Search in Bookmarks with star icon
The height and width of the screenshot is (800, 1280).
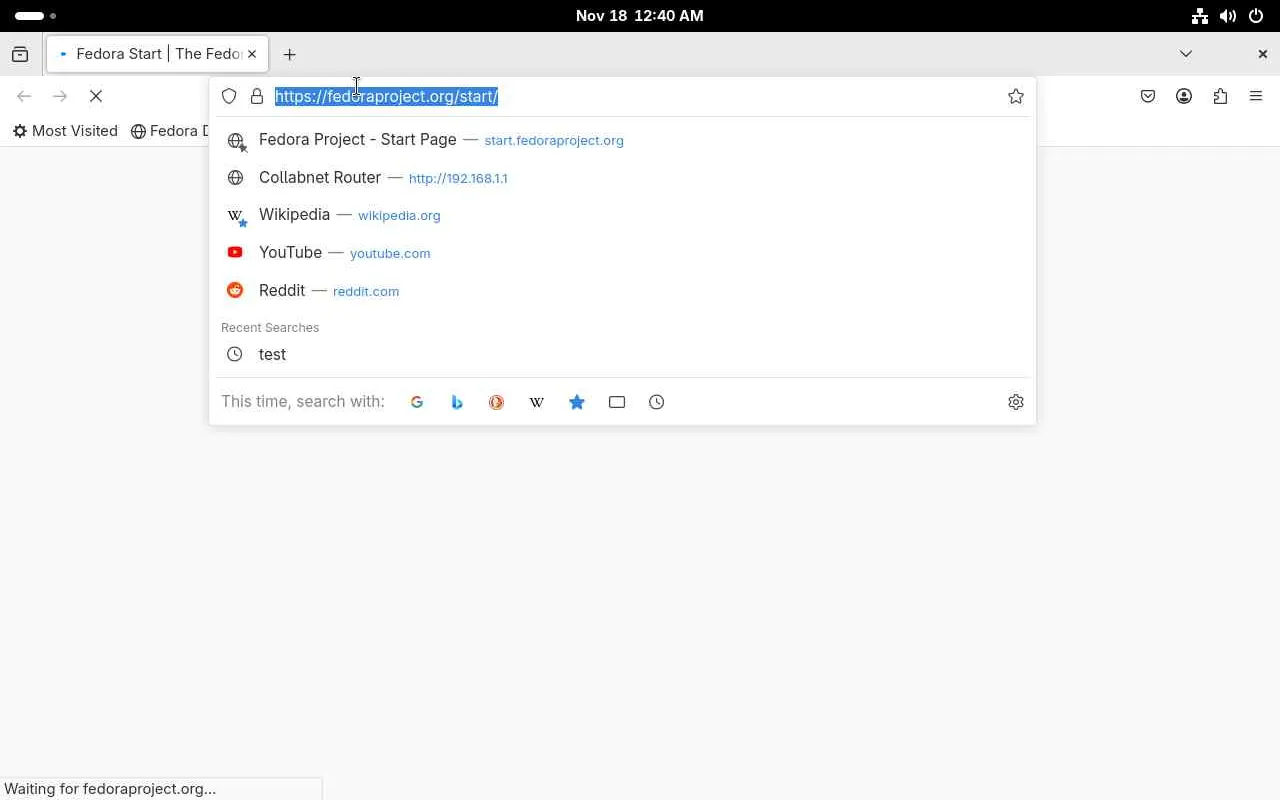pos(577,402)
